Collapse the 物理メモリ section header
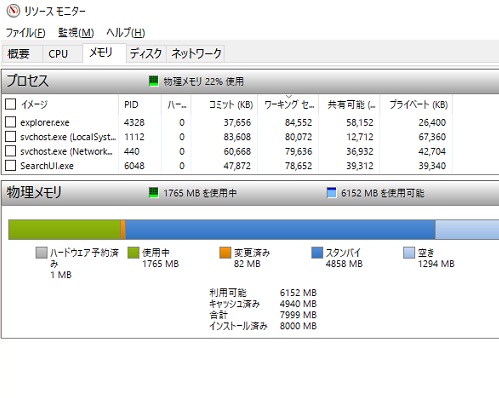The width and height of the screenshot is (499, 398). (x=250, y=193)
